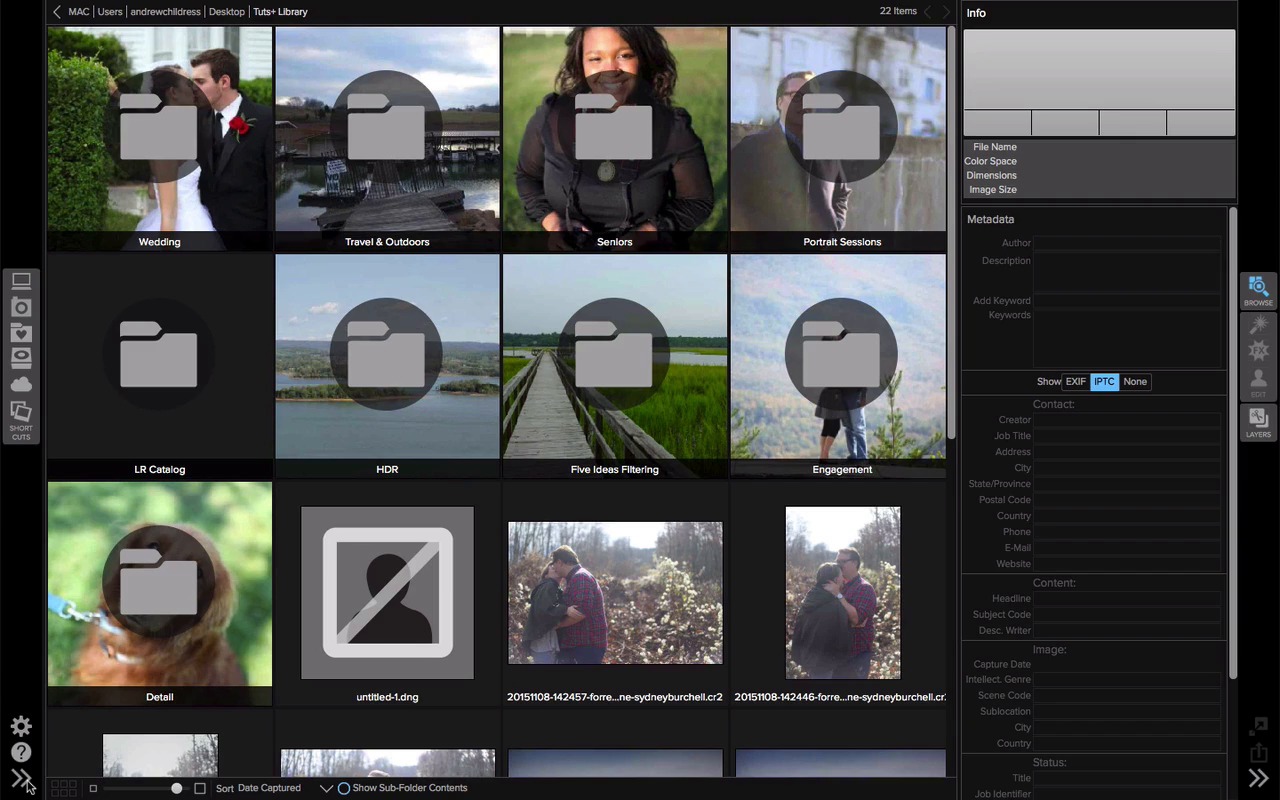1280x800 pixels.
Task: Click the Website contact field
Action: click(x=1127, y=564)
